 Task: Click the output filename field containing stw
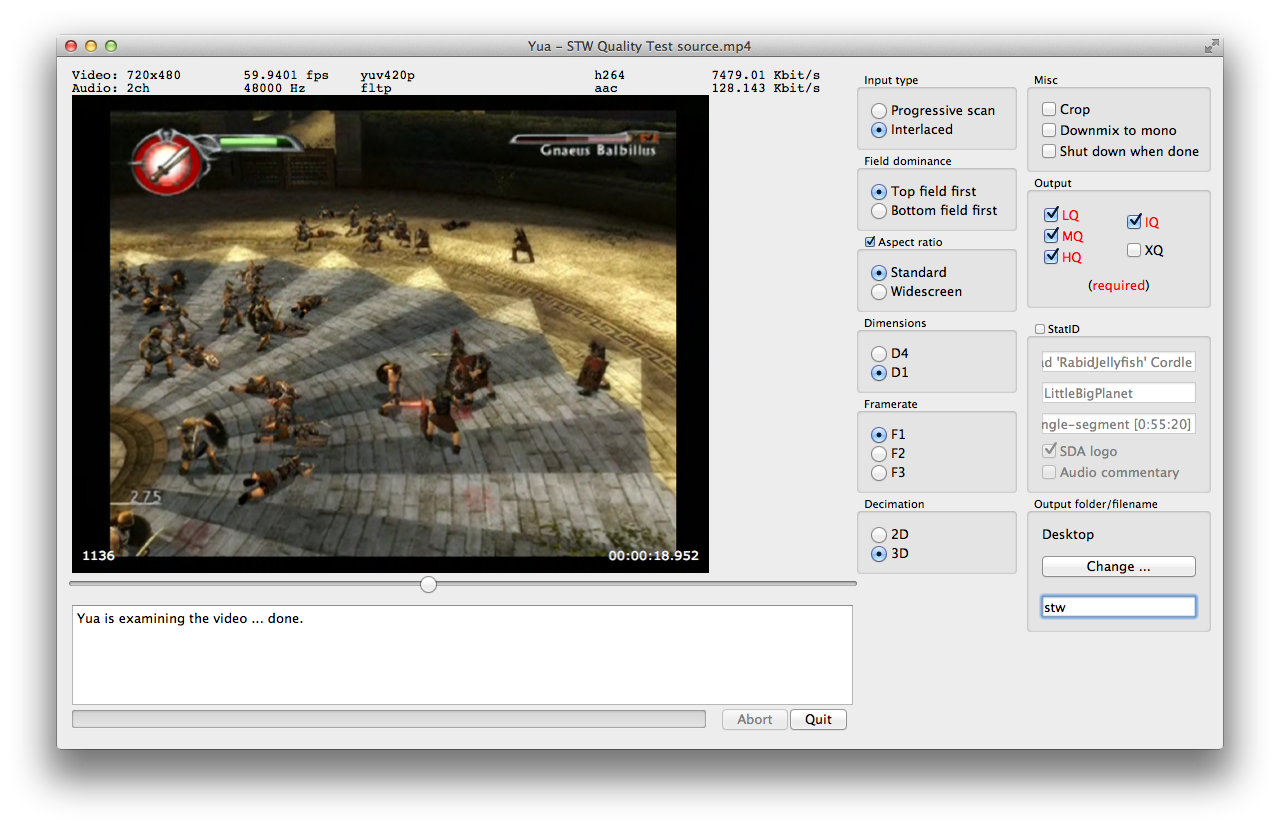point(1118,607)
